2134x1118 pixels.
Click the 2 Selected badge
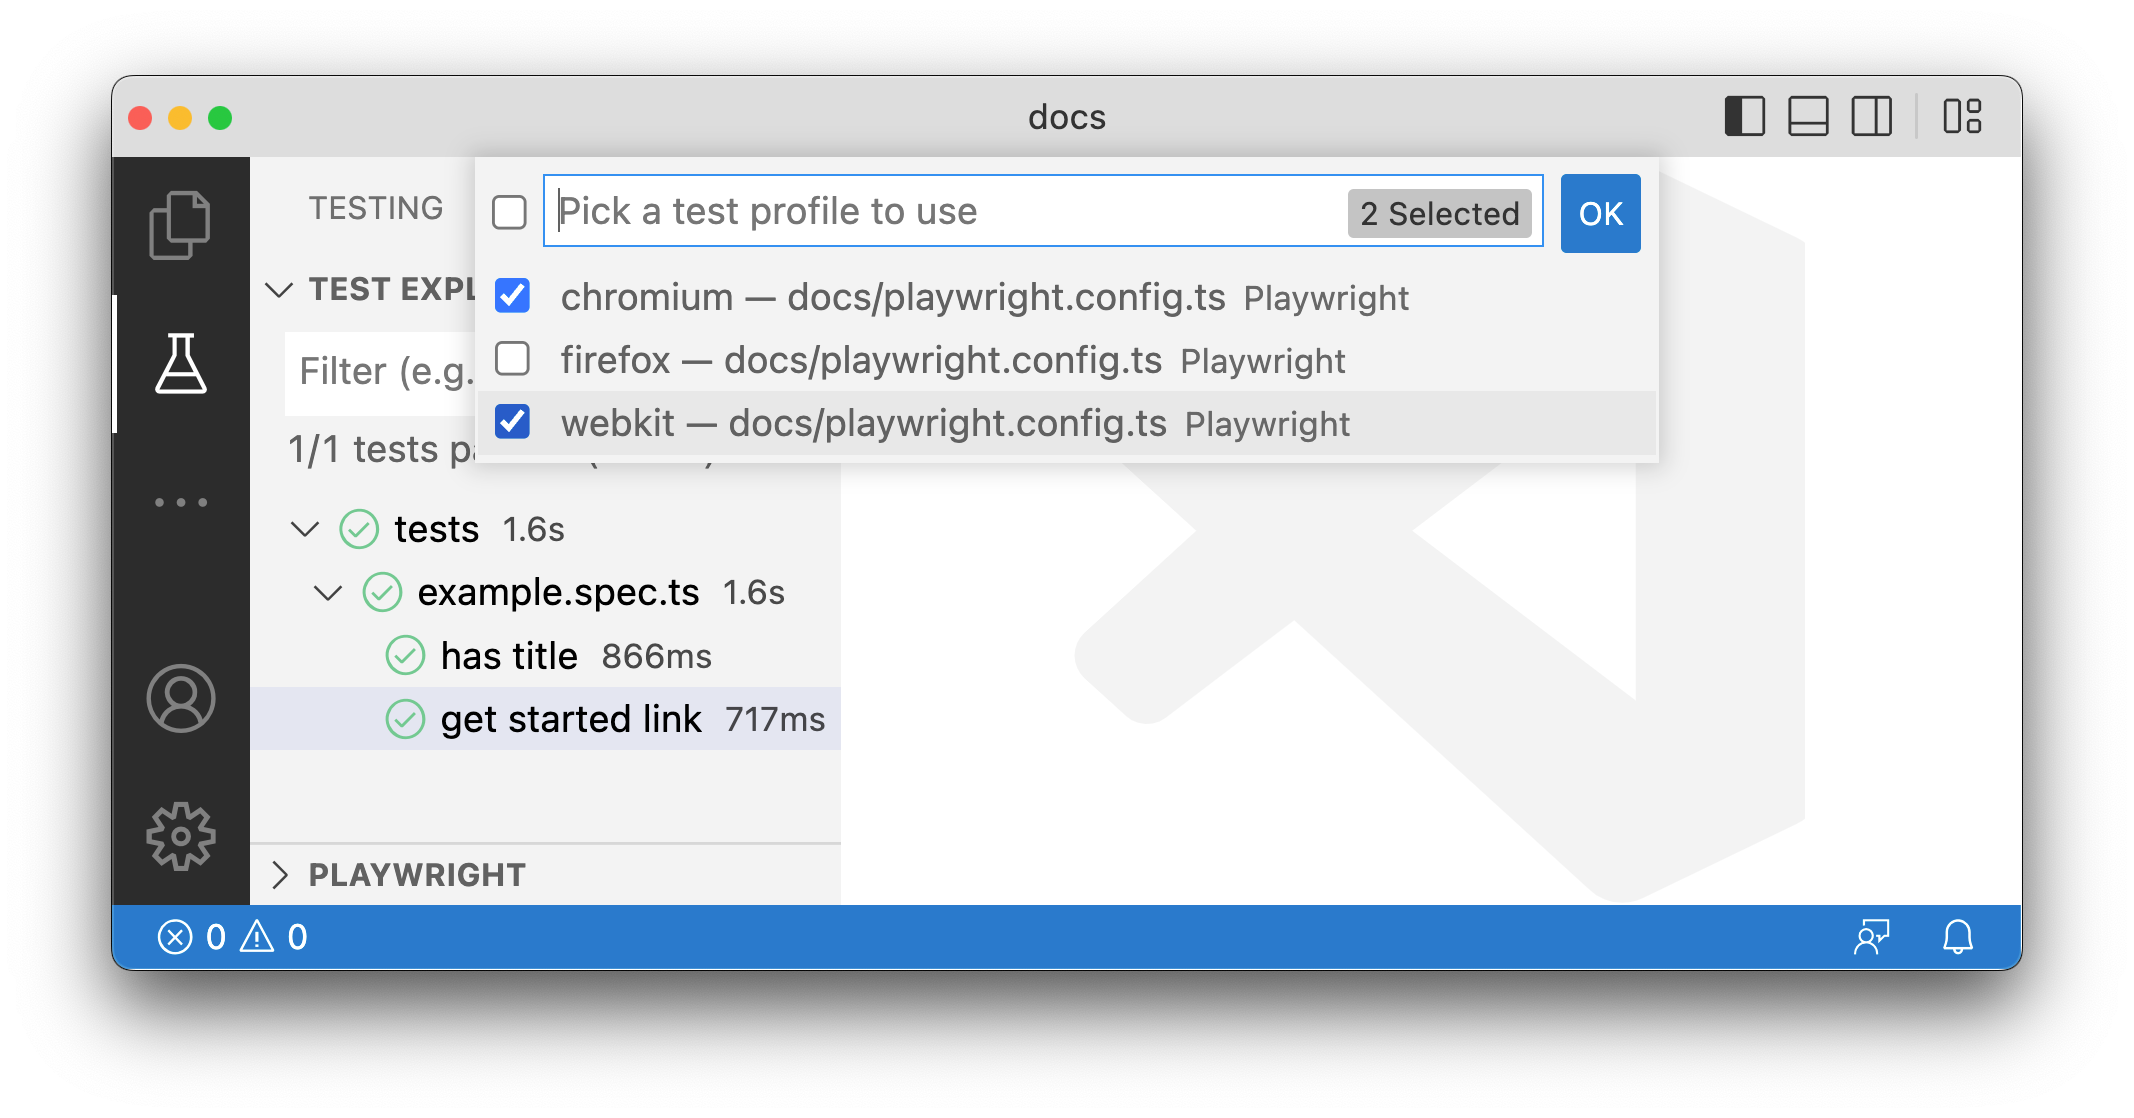[x=1439, y=213]
